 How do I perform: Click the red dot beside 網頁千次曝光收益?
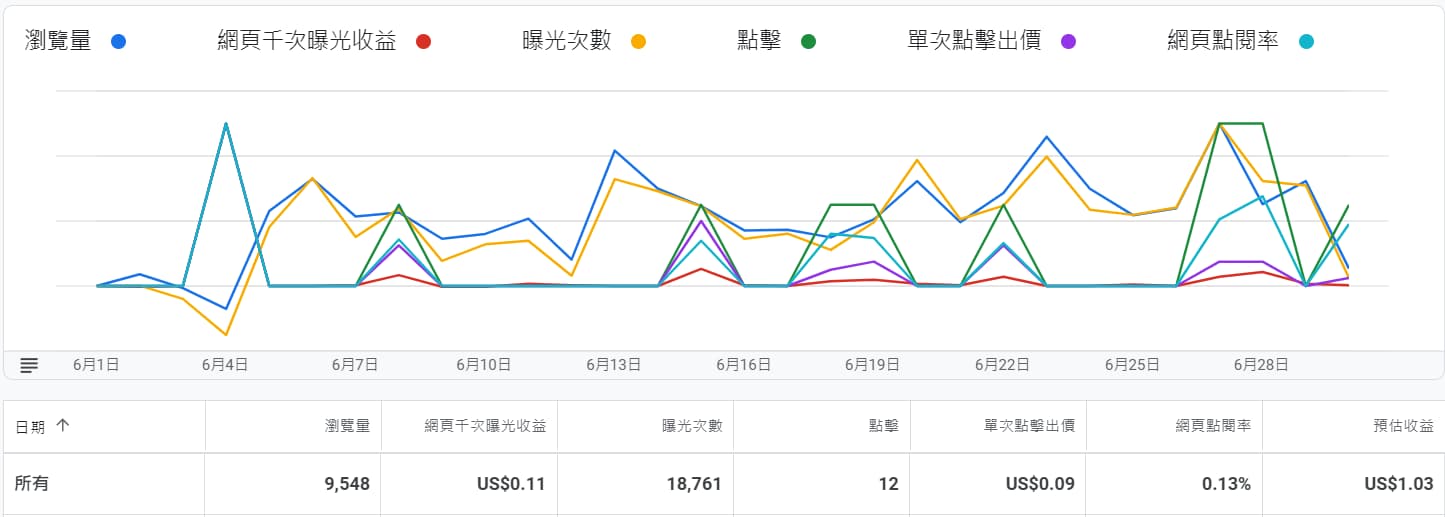423,42
